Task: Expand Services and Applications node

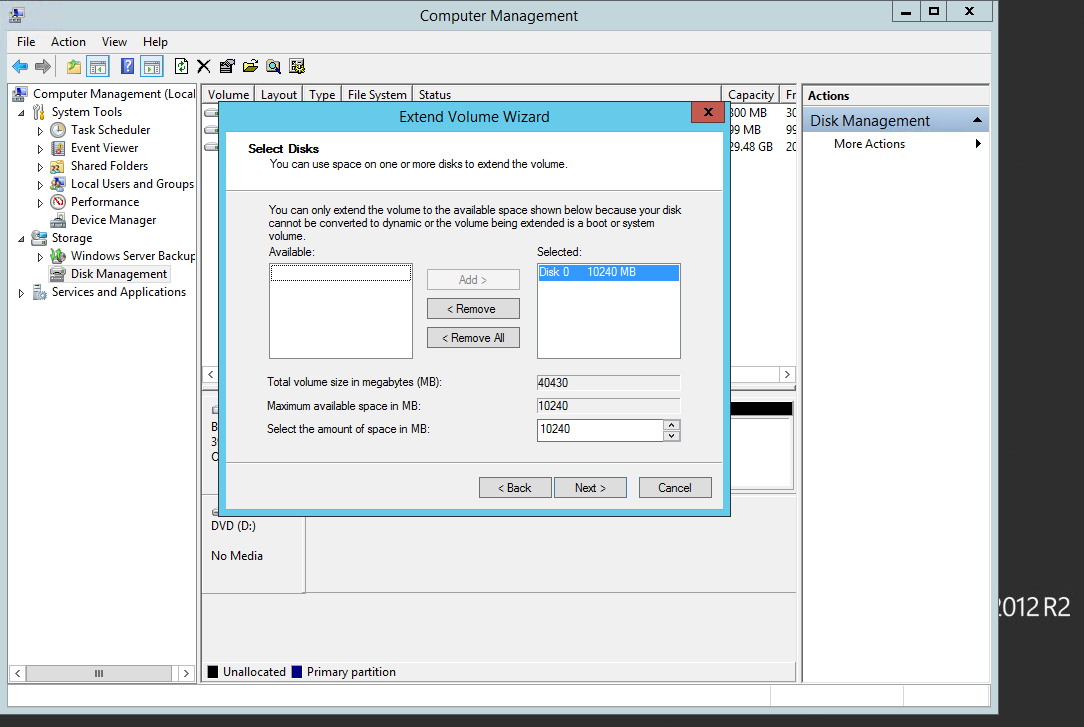Action: coord(22,293)
